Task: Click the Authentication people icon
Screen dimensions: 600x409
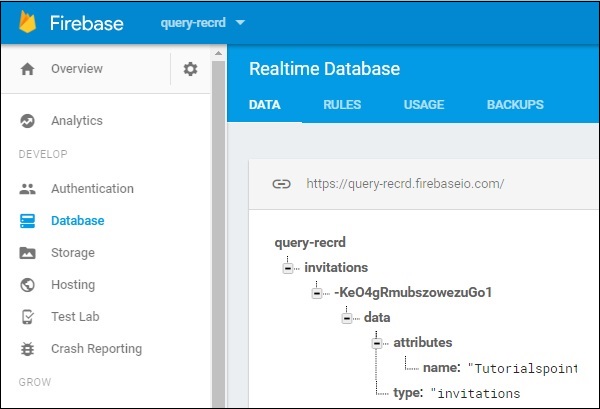Action: click(28, 189)
